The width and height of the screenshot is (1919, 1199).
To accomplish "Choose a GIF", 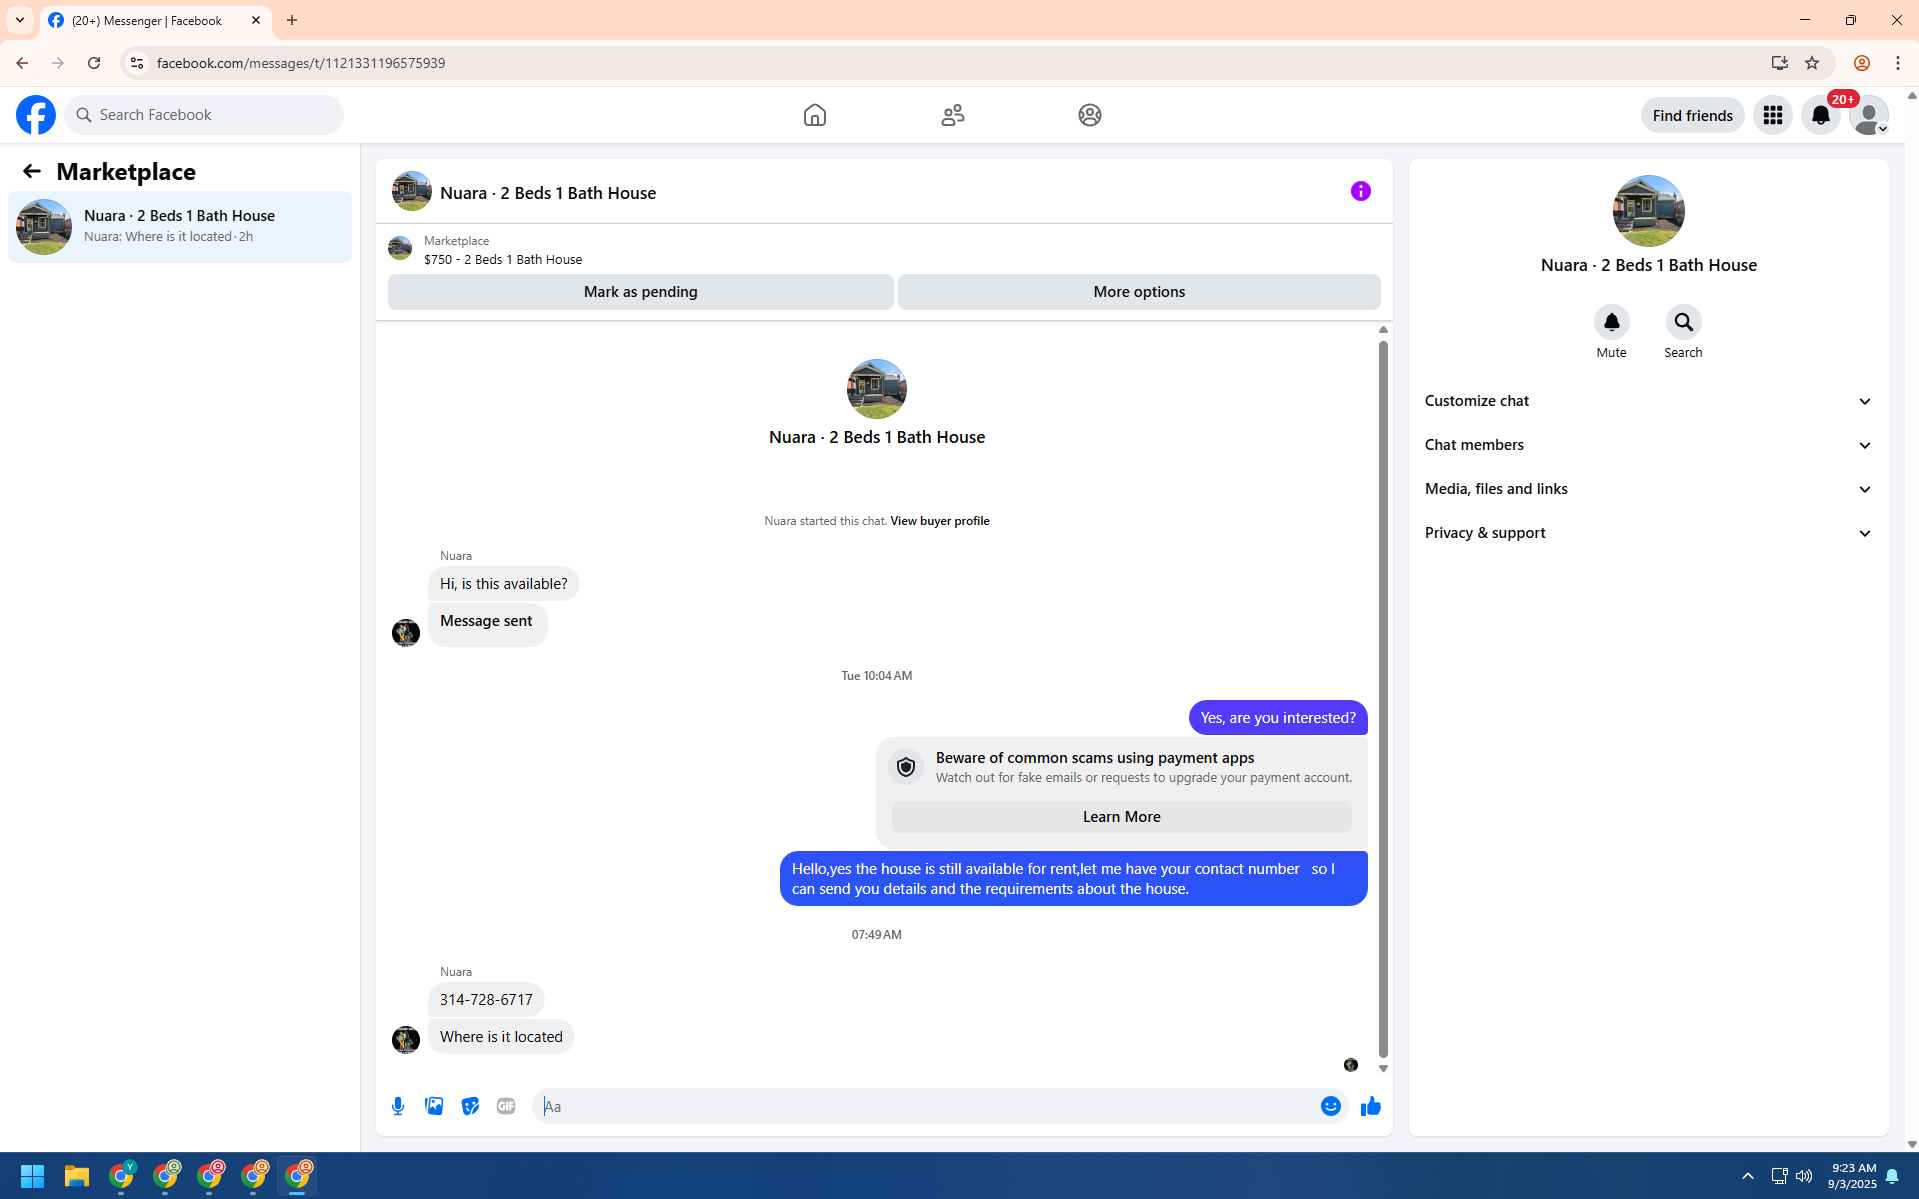I will 506,1106.
